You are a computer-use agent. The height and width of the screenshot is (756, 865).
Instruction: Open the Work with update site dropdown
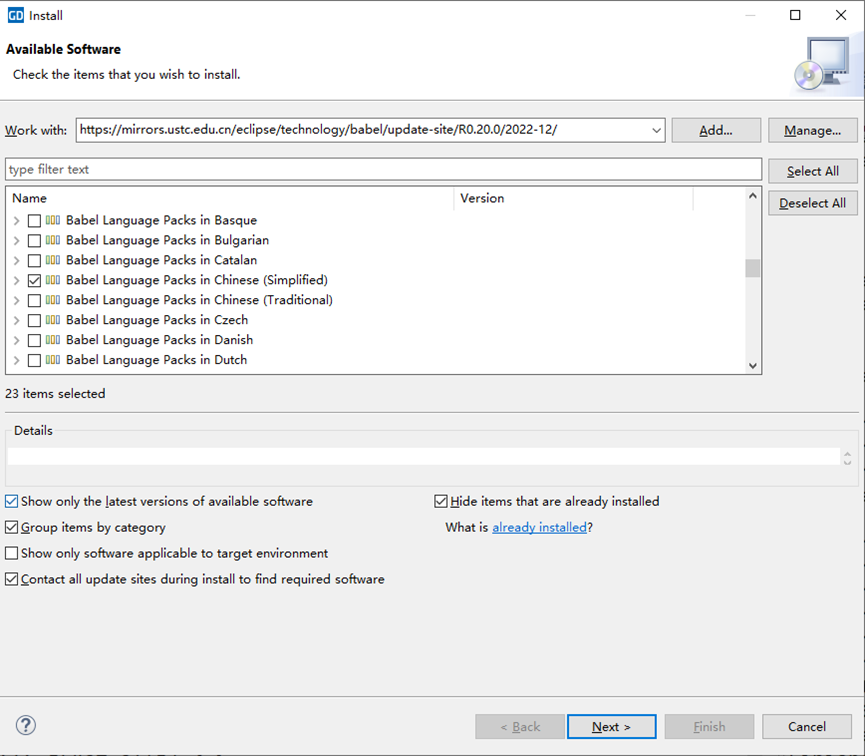point(656,130)
